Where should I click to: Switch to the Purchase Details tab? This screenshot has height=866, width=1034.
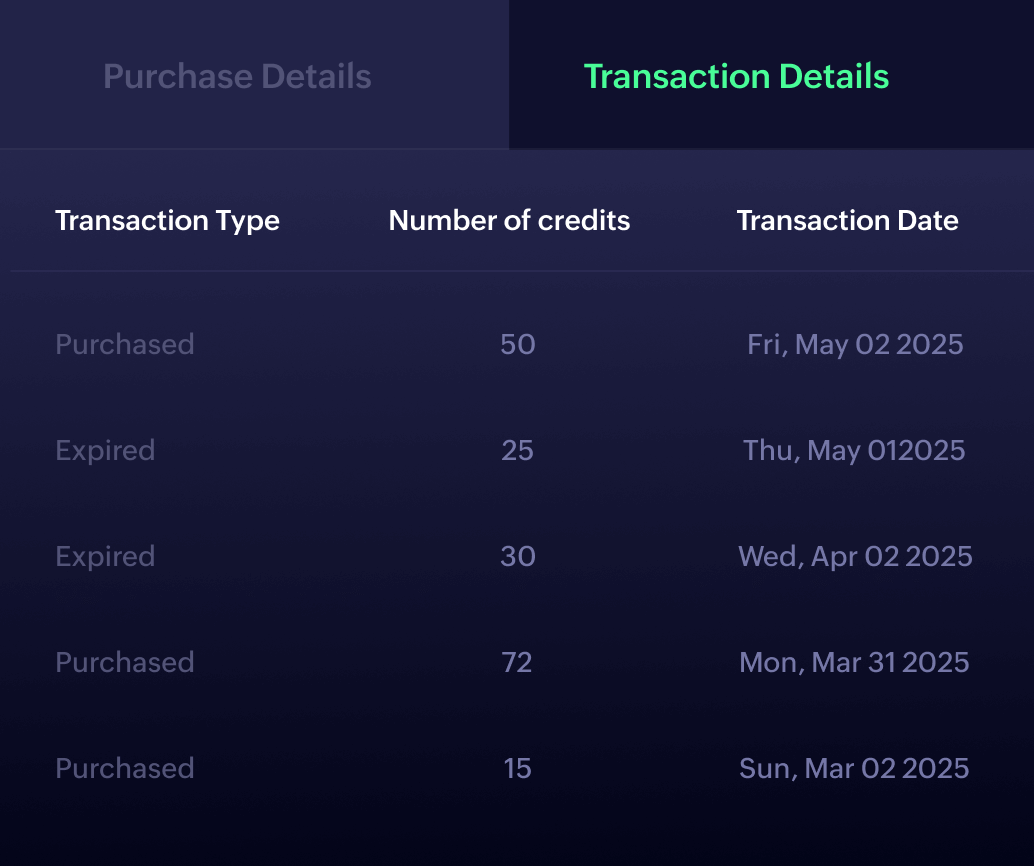237,77
